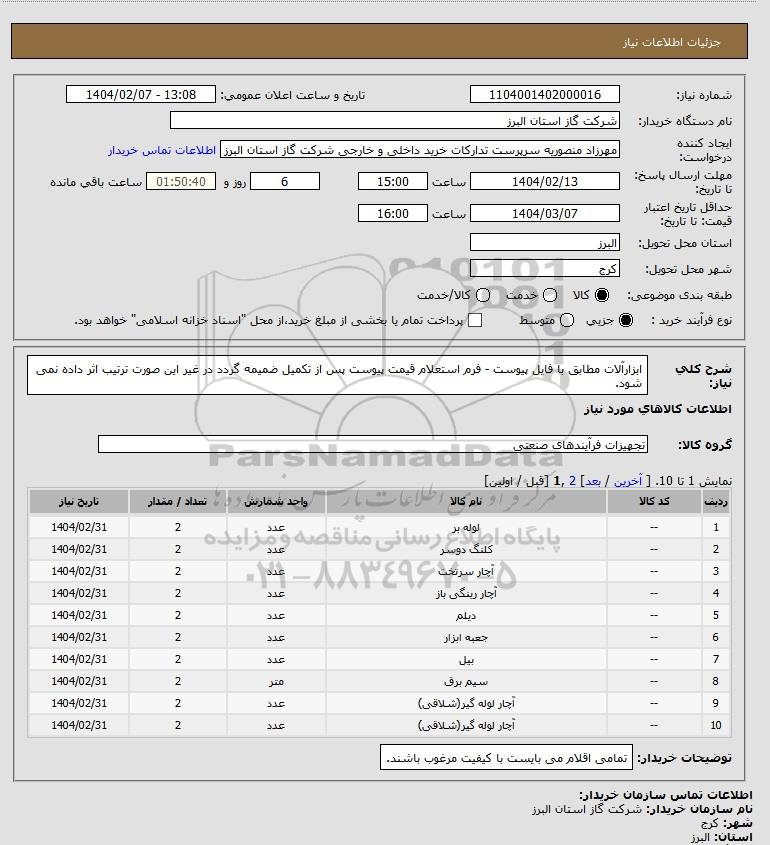770x845 pixels.
Task: Click تاریخ نیاز column header
Action: [79, 502]
